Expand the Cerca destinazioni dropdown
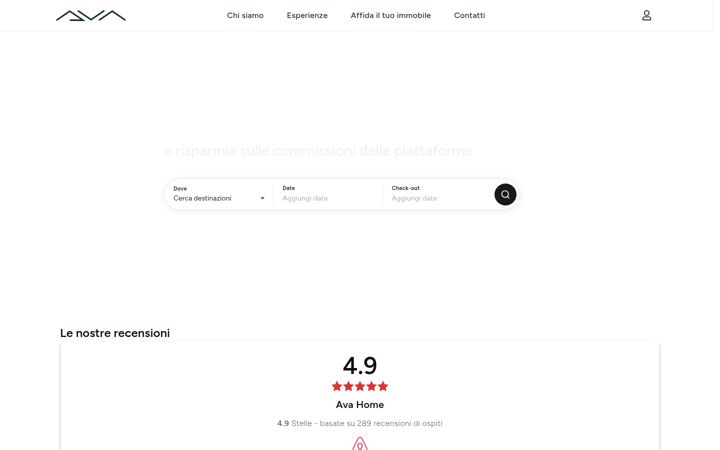Screen dimensions: 720x450 [x=219, y=198]
